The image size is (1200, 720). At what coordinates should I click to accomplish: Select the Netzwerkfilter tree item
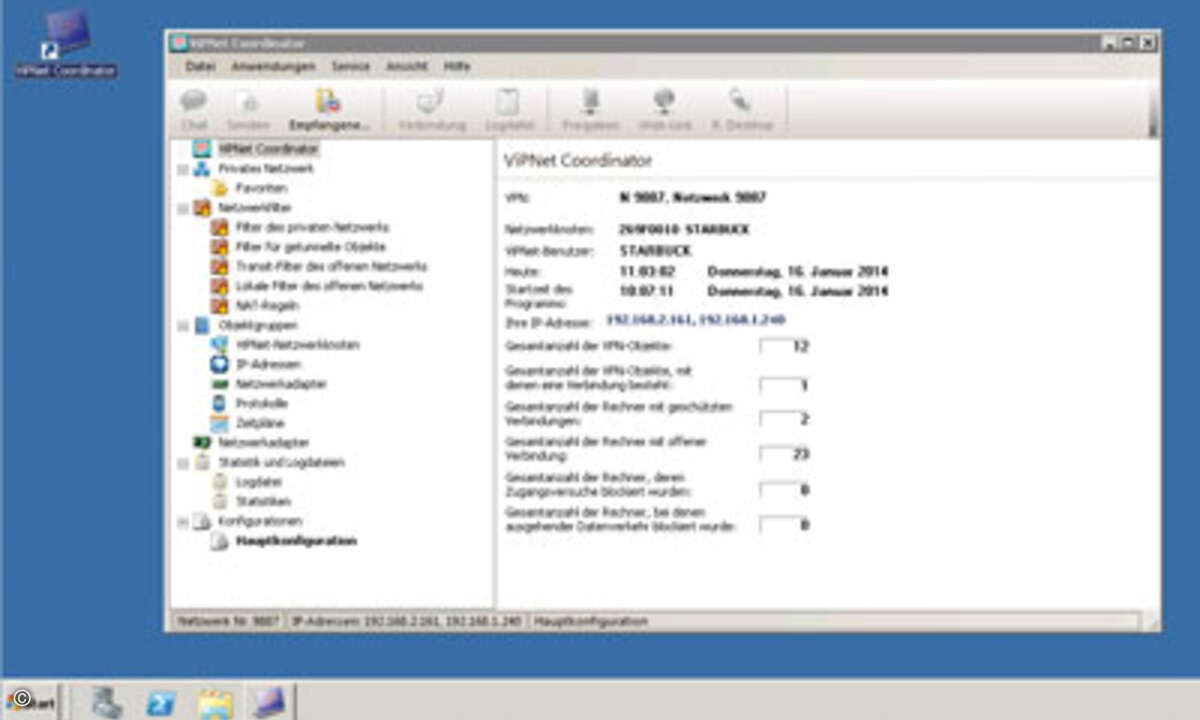pyautogui.click(x=255, y=208)
